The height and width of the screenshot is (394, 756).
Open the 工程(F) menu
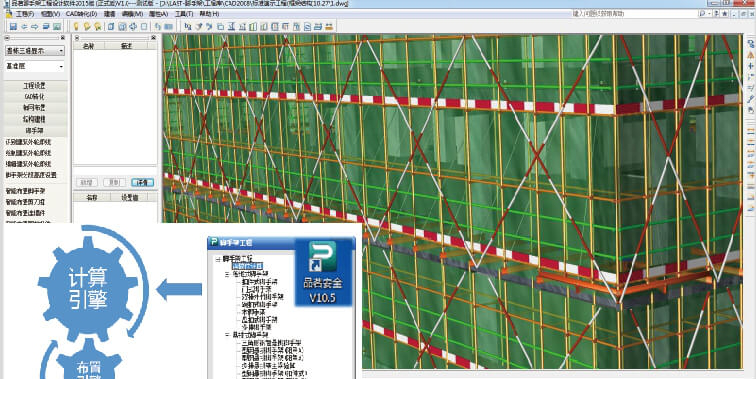(x=25, y=14)
